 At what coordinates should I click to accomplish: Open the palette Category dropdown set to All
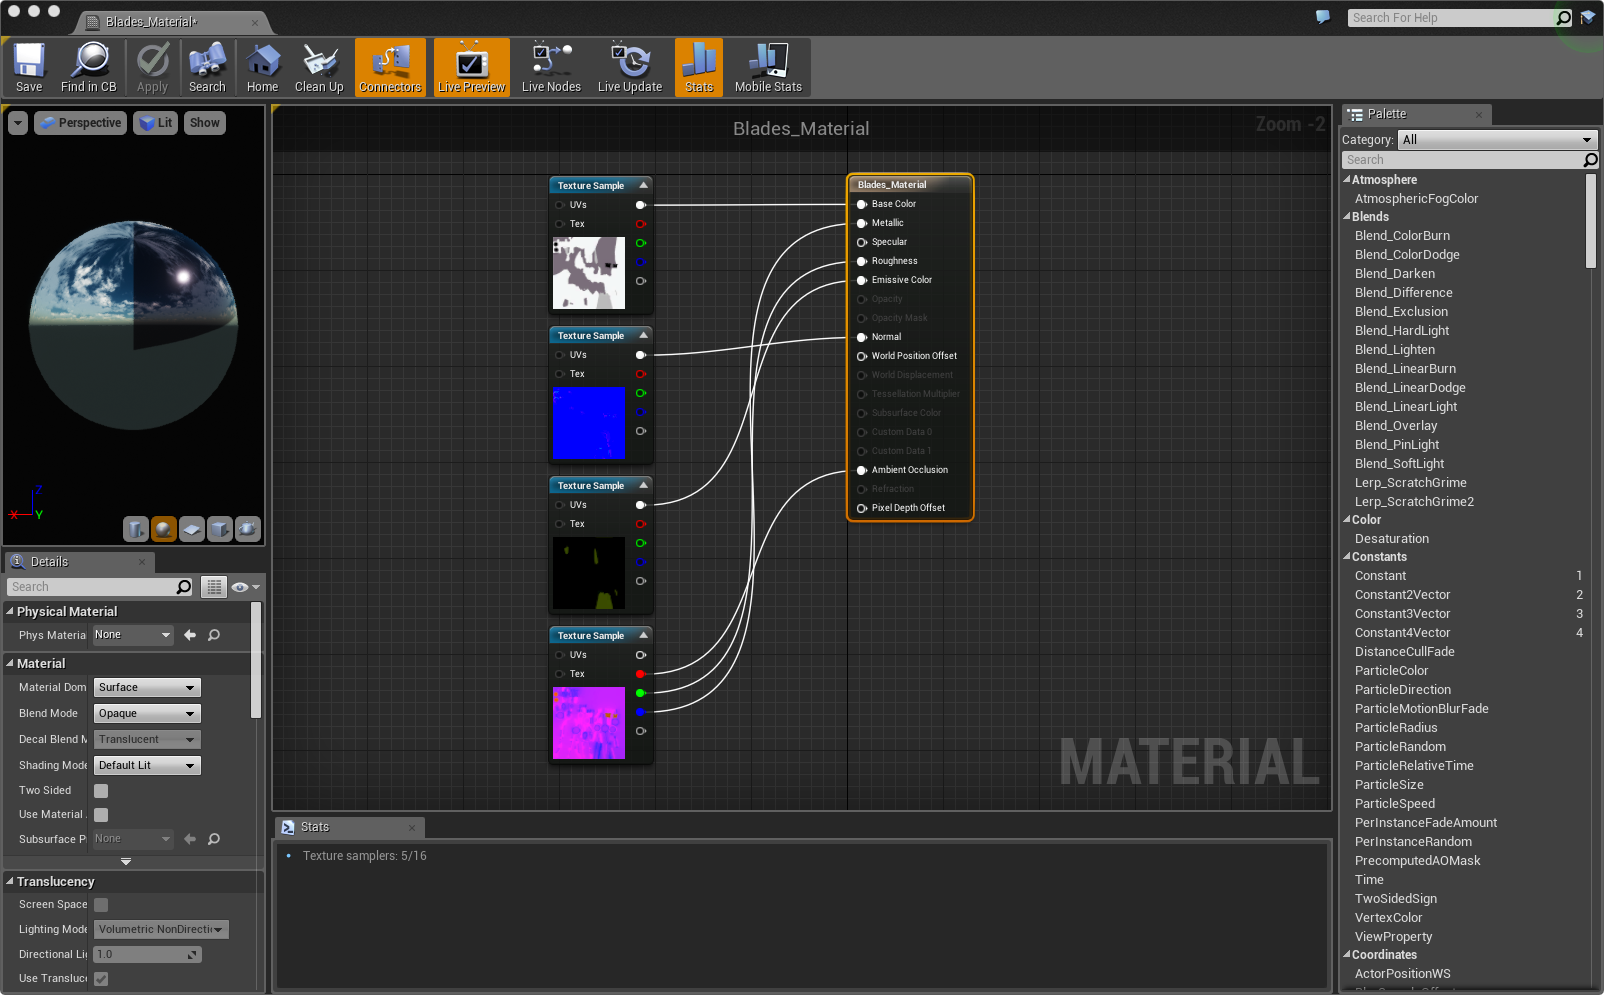[x=1495, y=140]
